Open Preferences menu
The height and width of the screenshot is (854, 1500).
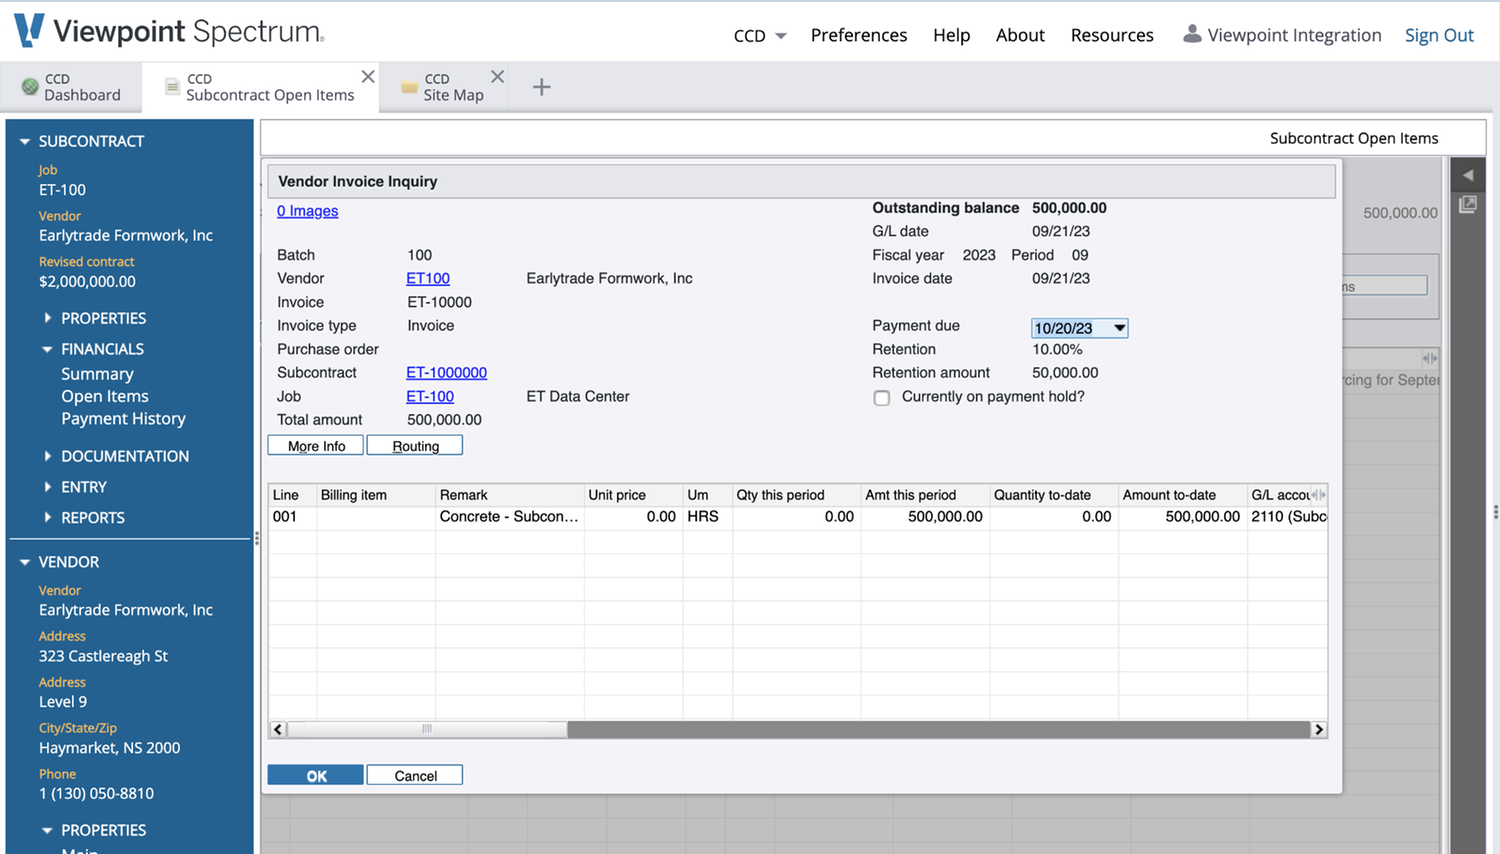(859, 35)
